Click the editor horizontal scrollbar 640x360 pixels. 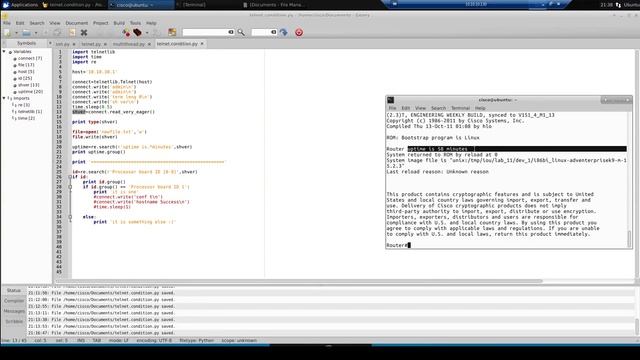pyautogui.click(x=299, y=281)
